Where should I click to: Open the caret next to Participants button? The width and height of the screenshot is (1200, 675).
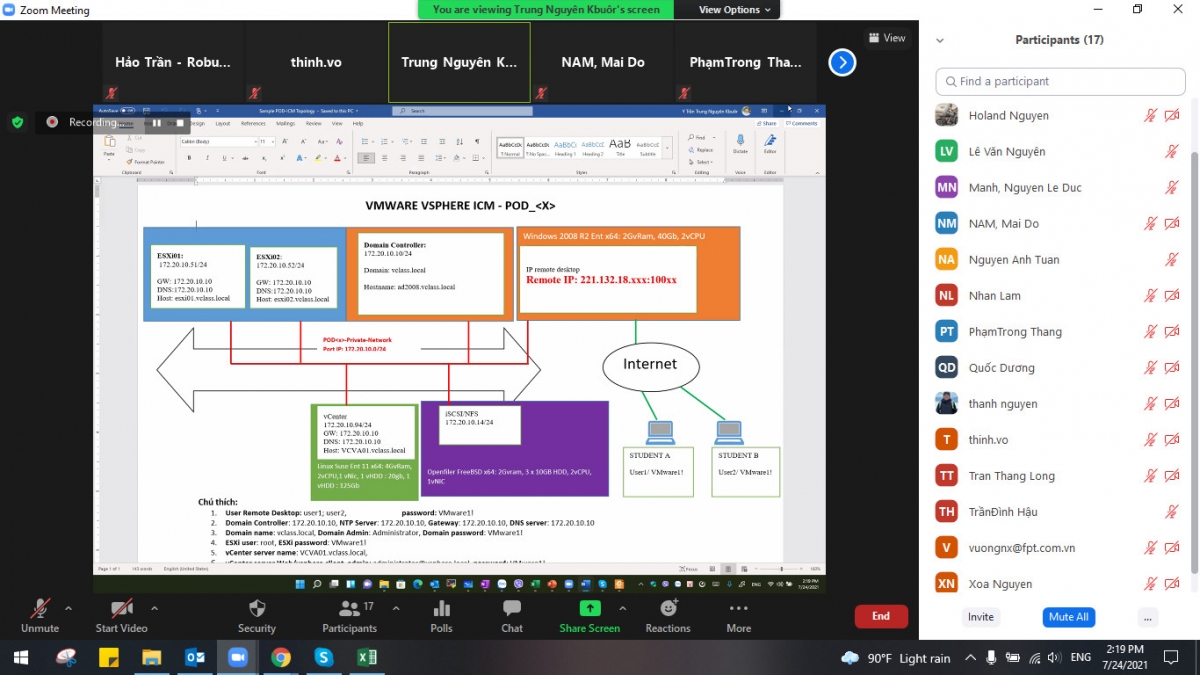[x=396, y=608]
